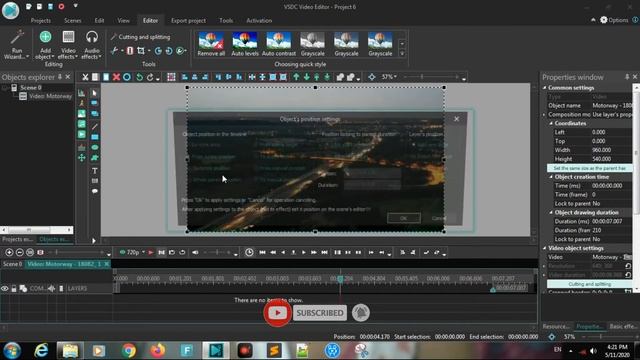
Task: Pin the Properties window panel
Action: tap(627, 77)
